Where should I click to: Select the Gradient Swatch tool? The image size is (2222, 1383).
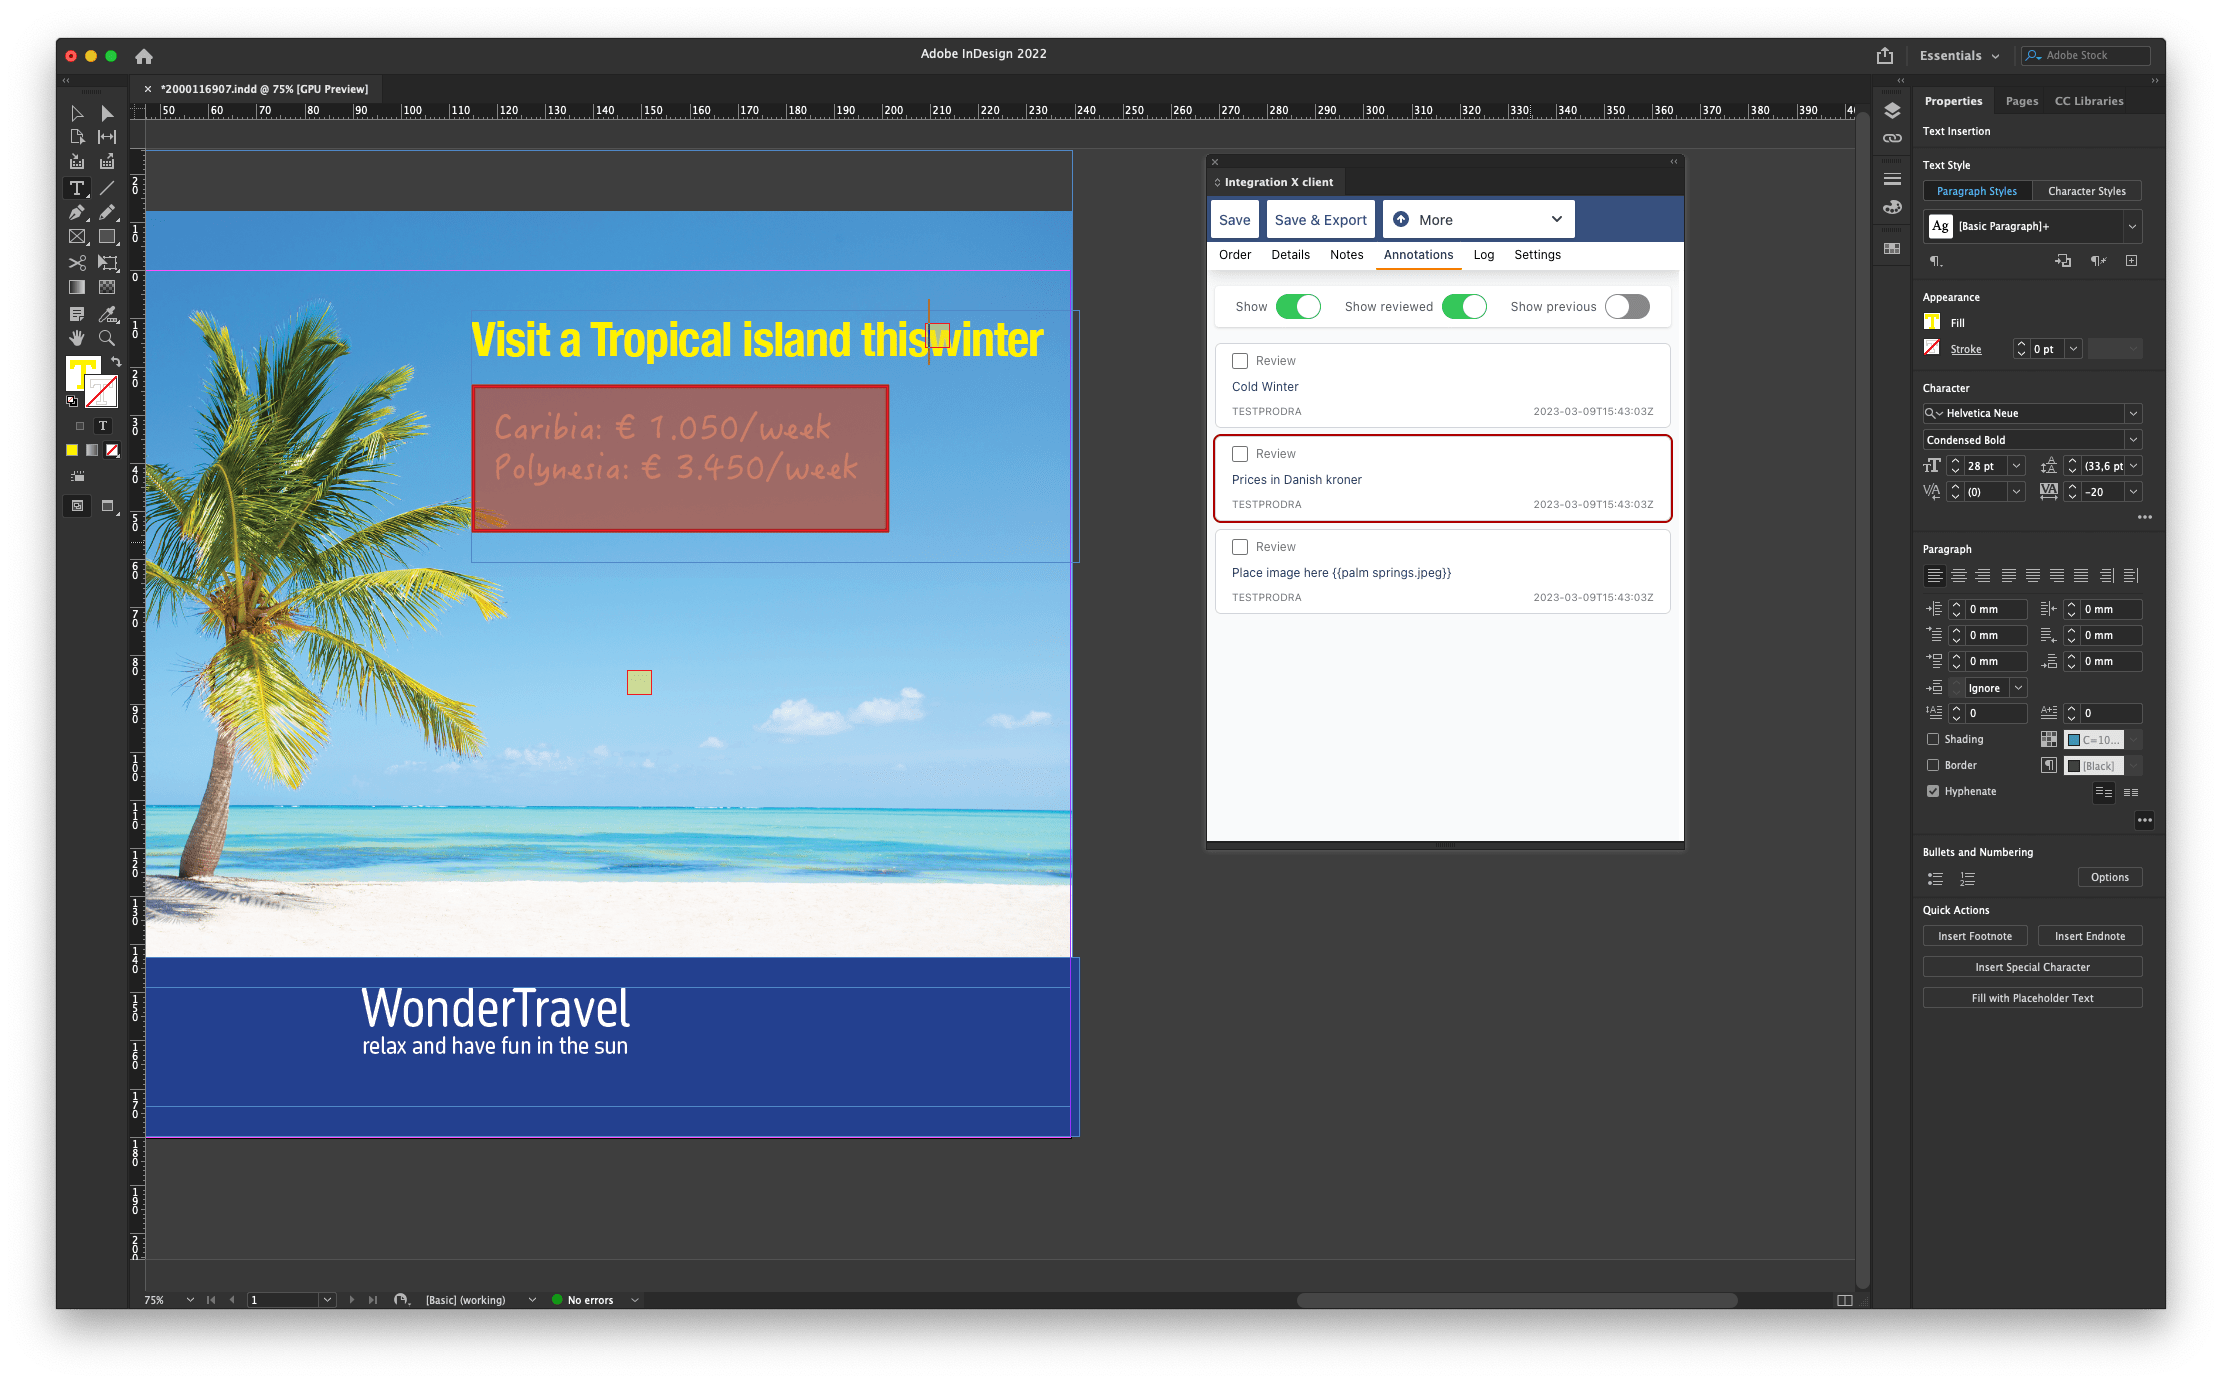coord(76,287)
